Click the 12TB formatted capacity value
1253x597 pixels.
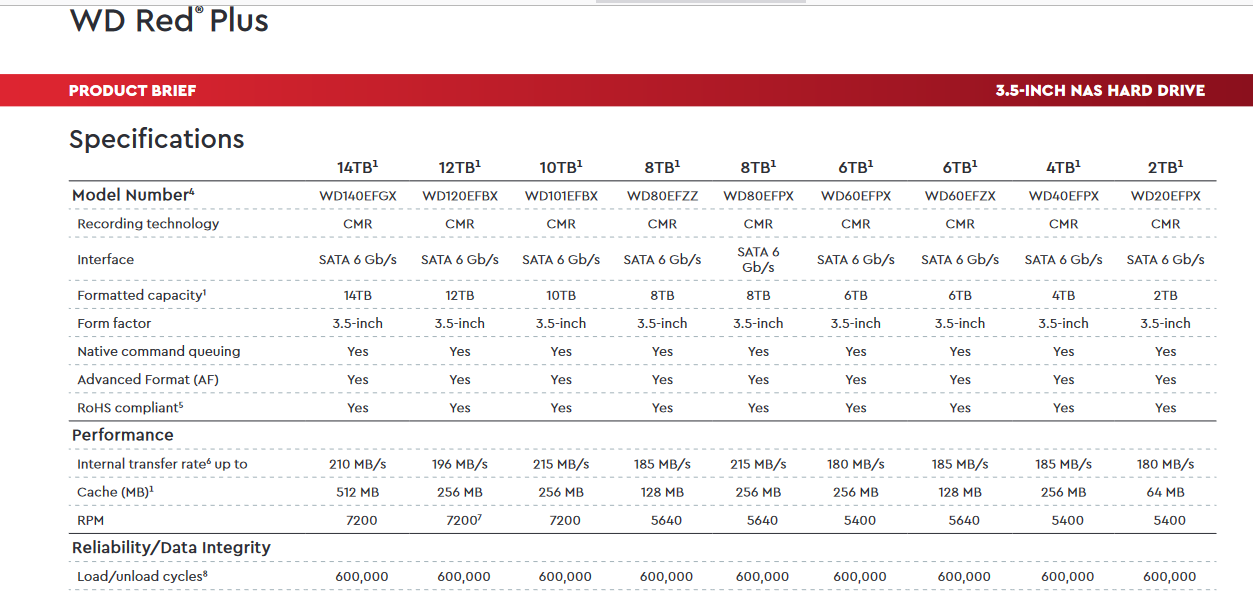pyautogui.click(x=460, y=296)
